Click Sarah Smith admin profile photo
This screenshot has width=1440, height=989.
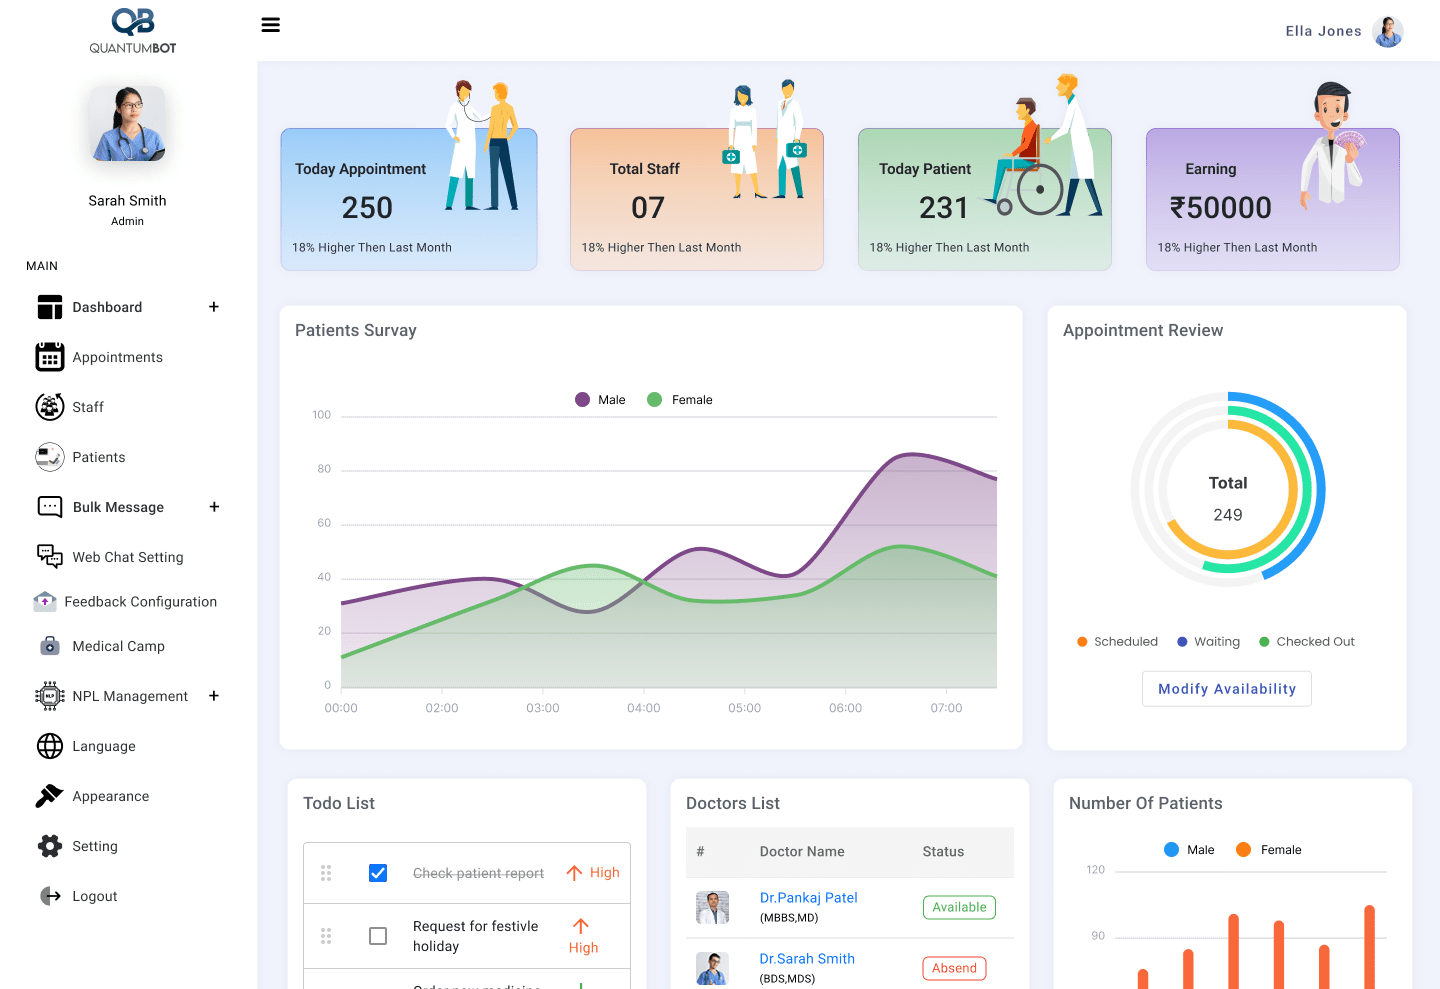click(x=128, y=123)
